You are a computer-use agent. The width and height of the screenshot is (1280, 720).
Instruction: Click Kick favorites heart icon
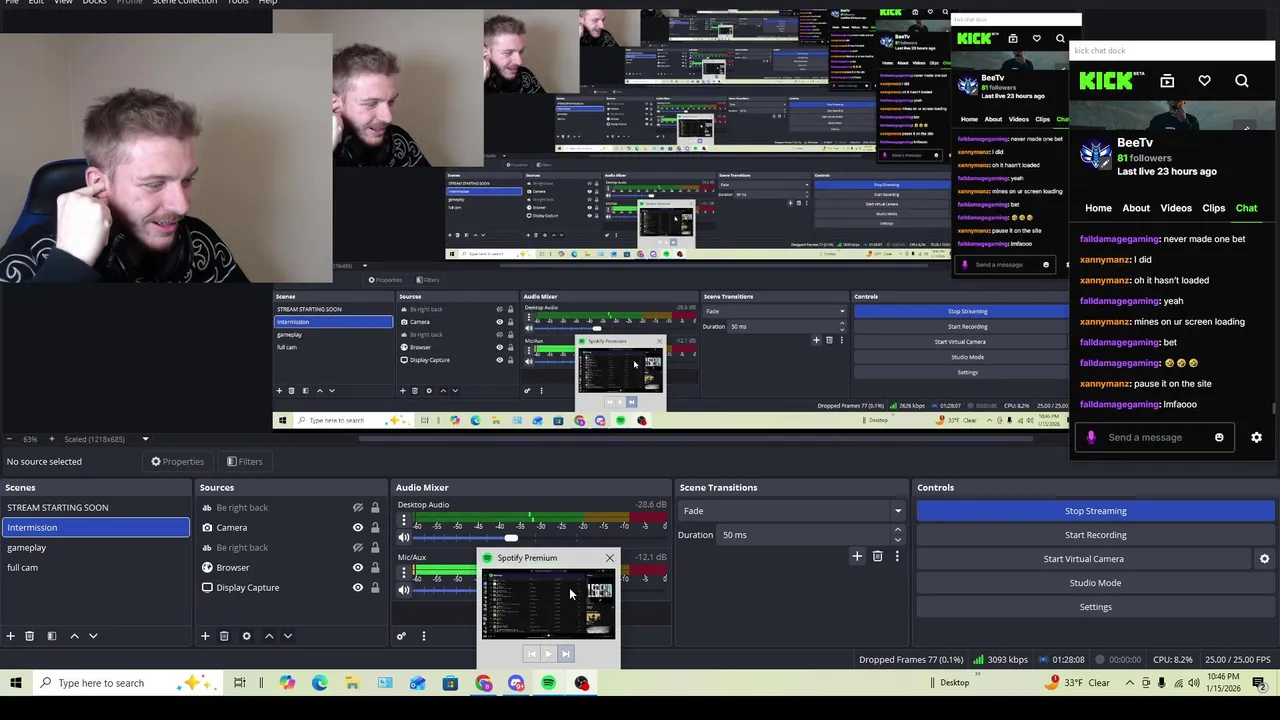[x=1204, y=81]
